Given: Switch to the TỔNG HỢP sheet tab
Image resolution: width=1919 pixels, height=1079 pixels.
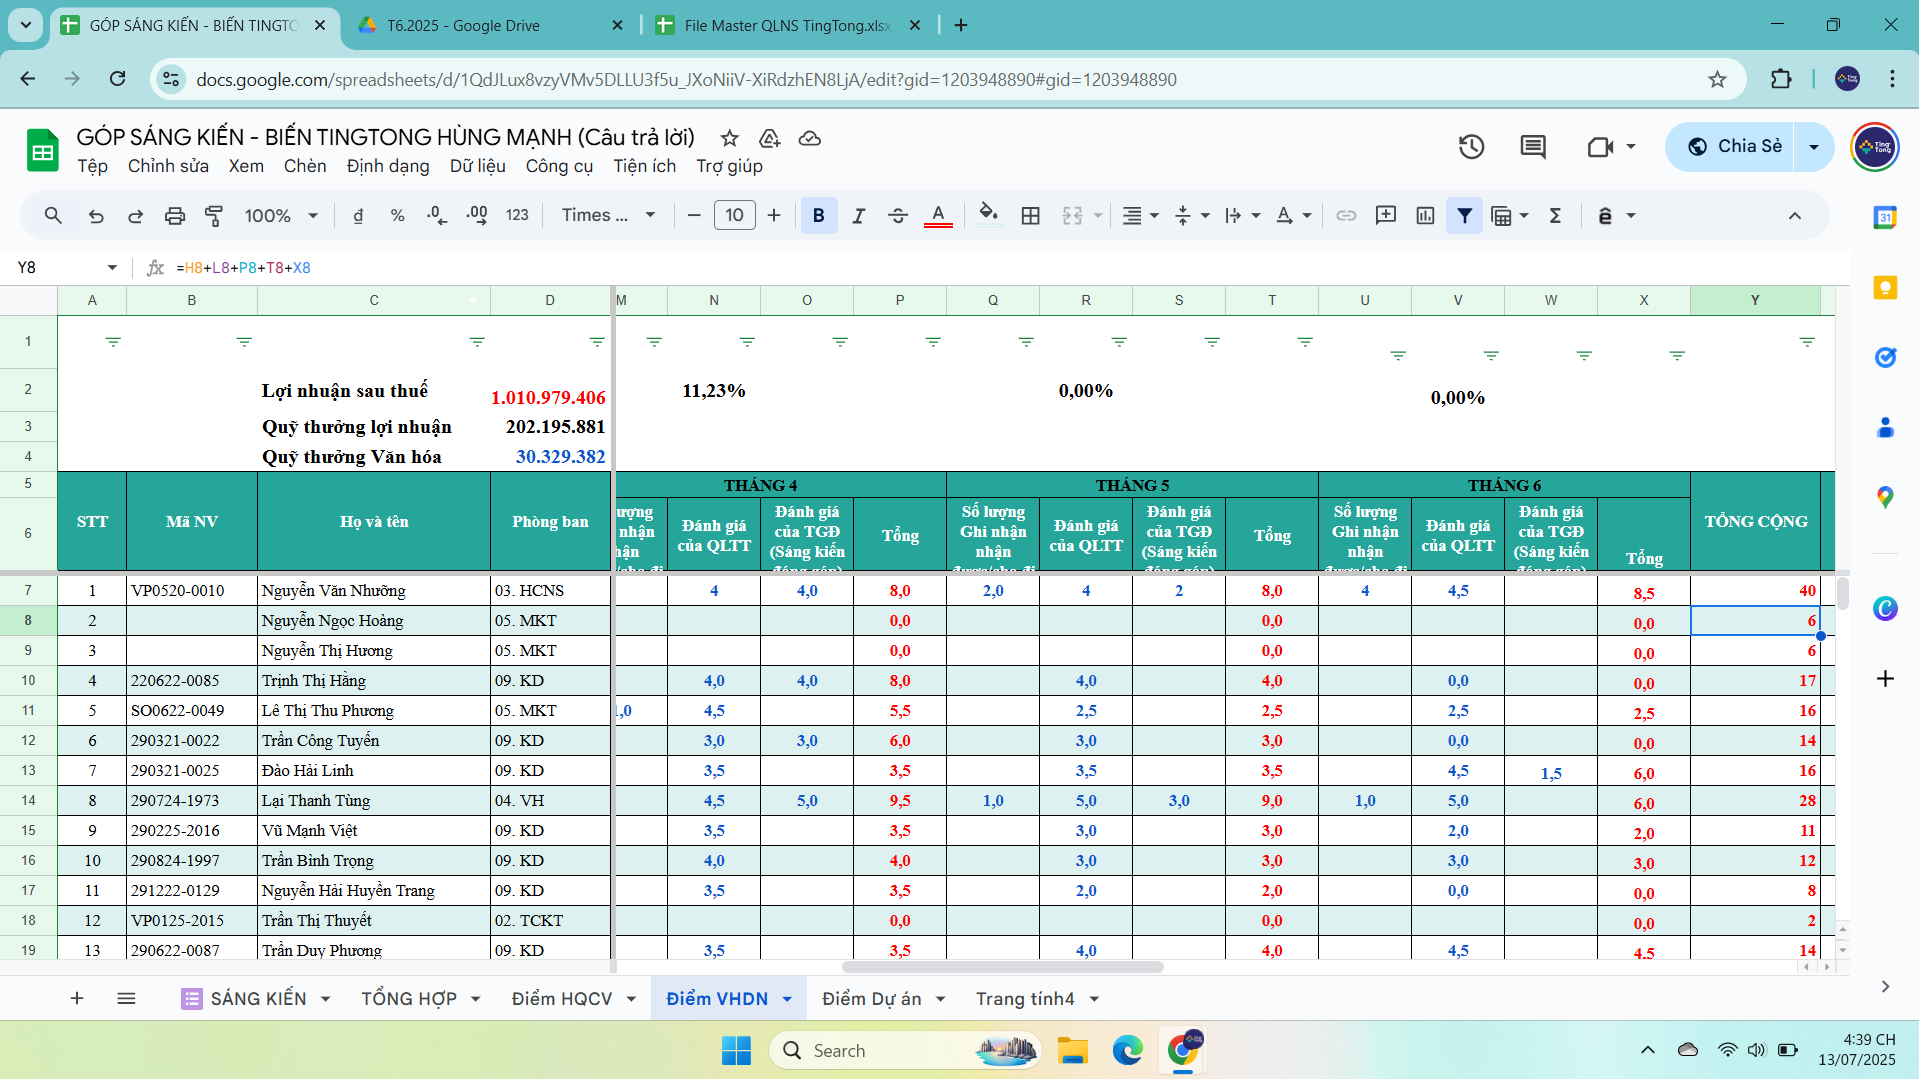Looking at the screenshot, I should 409,998.
